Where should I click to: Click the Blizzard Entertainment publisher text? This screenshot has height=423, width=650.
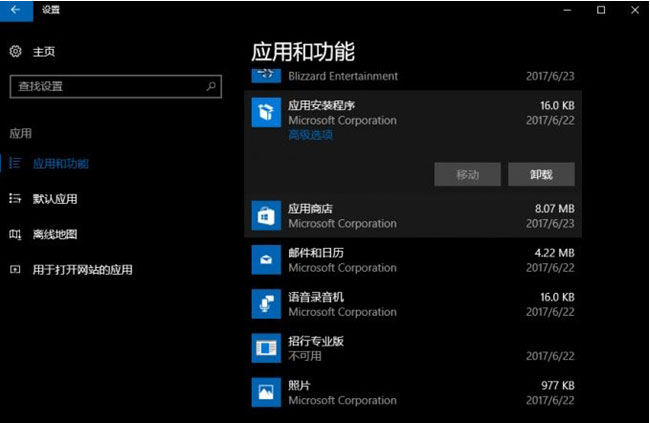coord(343,76)
